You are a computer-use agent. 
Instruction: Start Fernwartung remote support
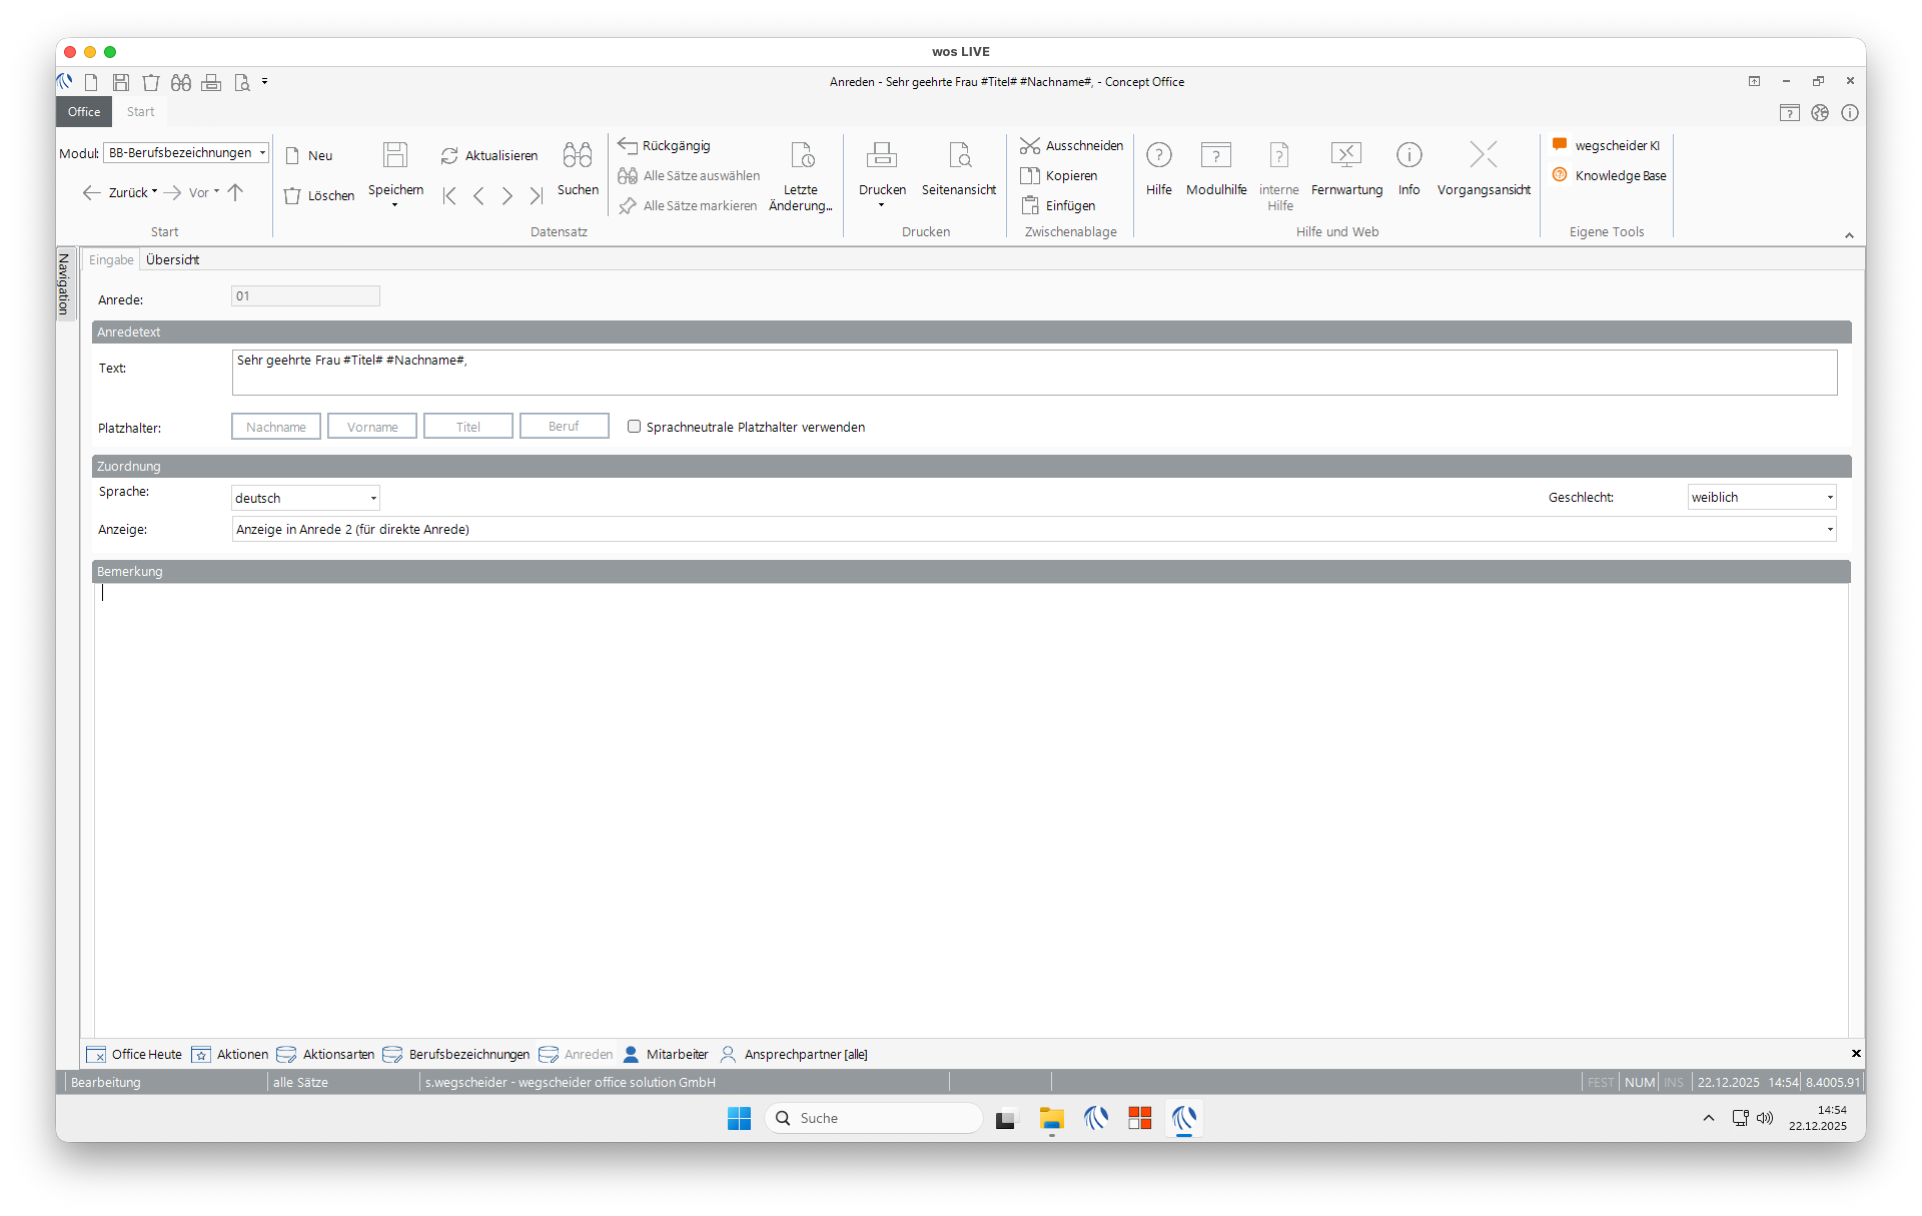pyautogui.click(x=1346, y=155)
